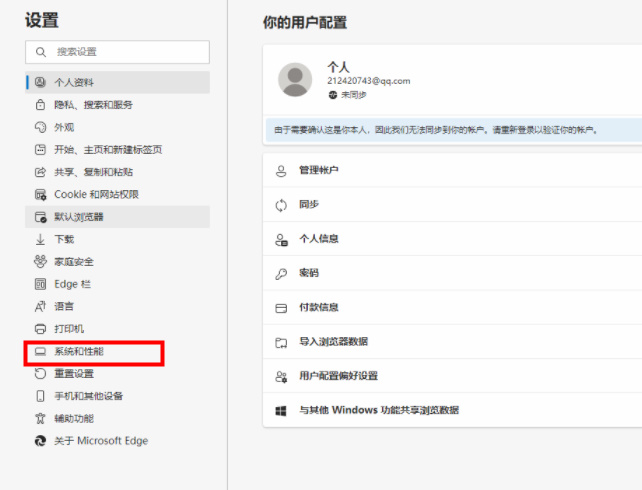Open 同步 sync settings row

tap(452, 205)
